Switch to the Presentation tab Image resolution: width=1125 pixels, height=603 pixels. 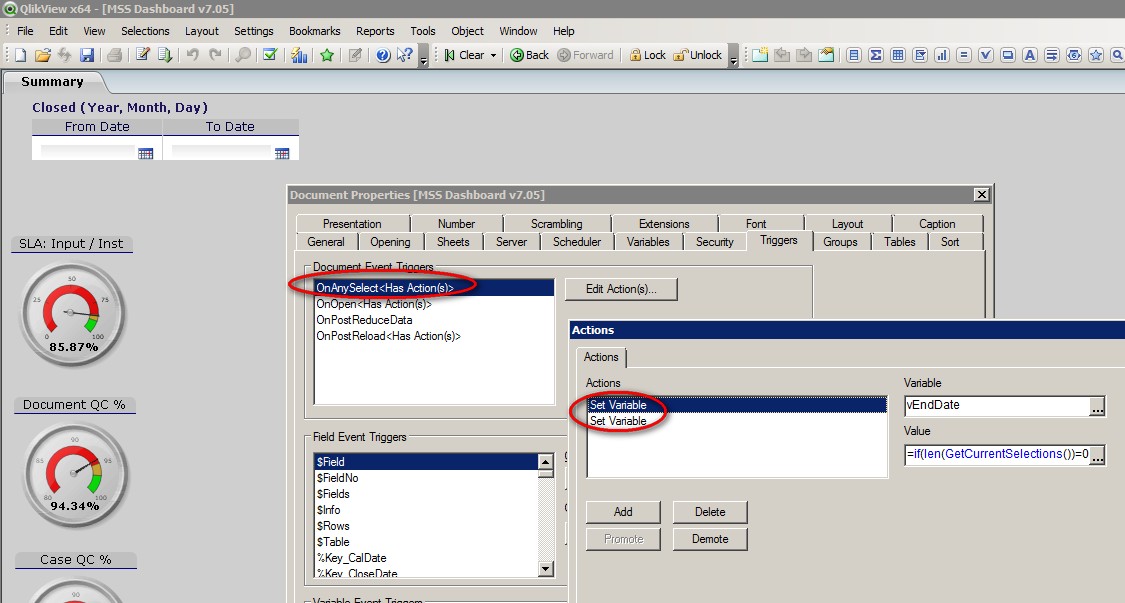(x=352, y=224)
